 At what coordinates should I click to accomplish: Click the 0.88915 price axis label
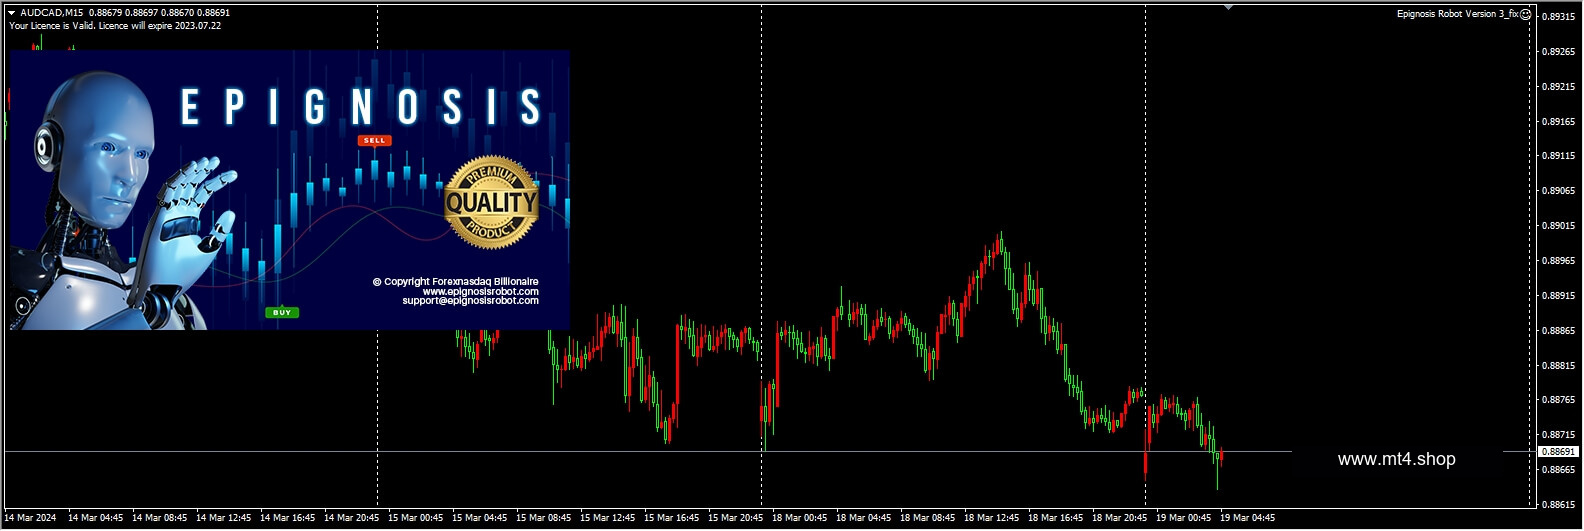1559,296
